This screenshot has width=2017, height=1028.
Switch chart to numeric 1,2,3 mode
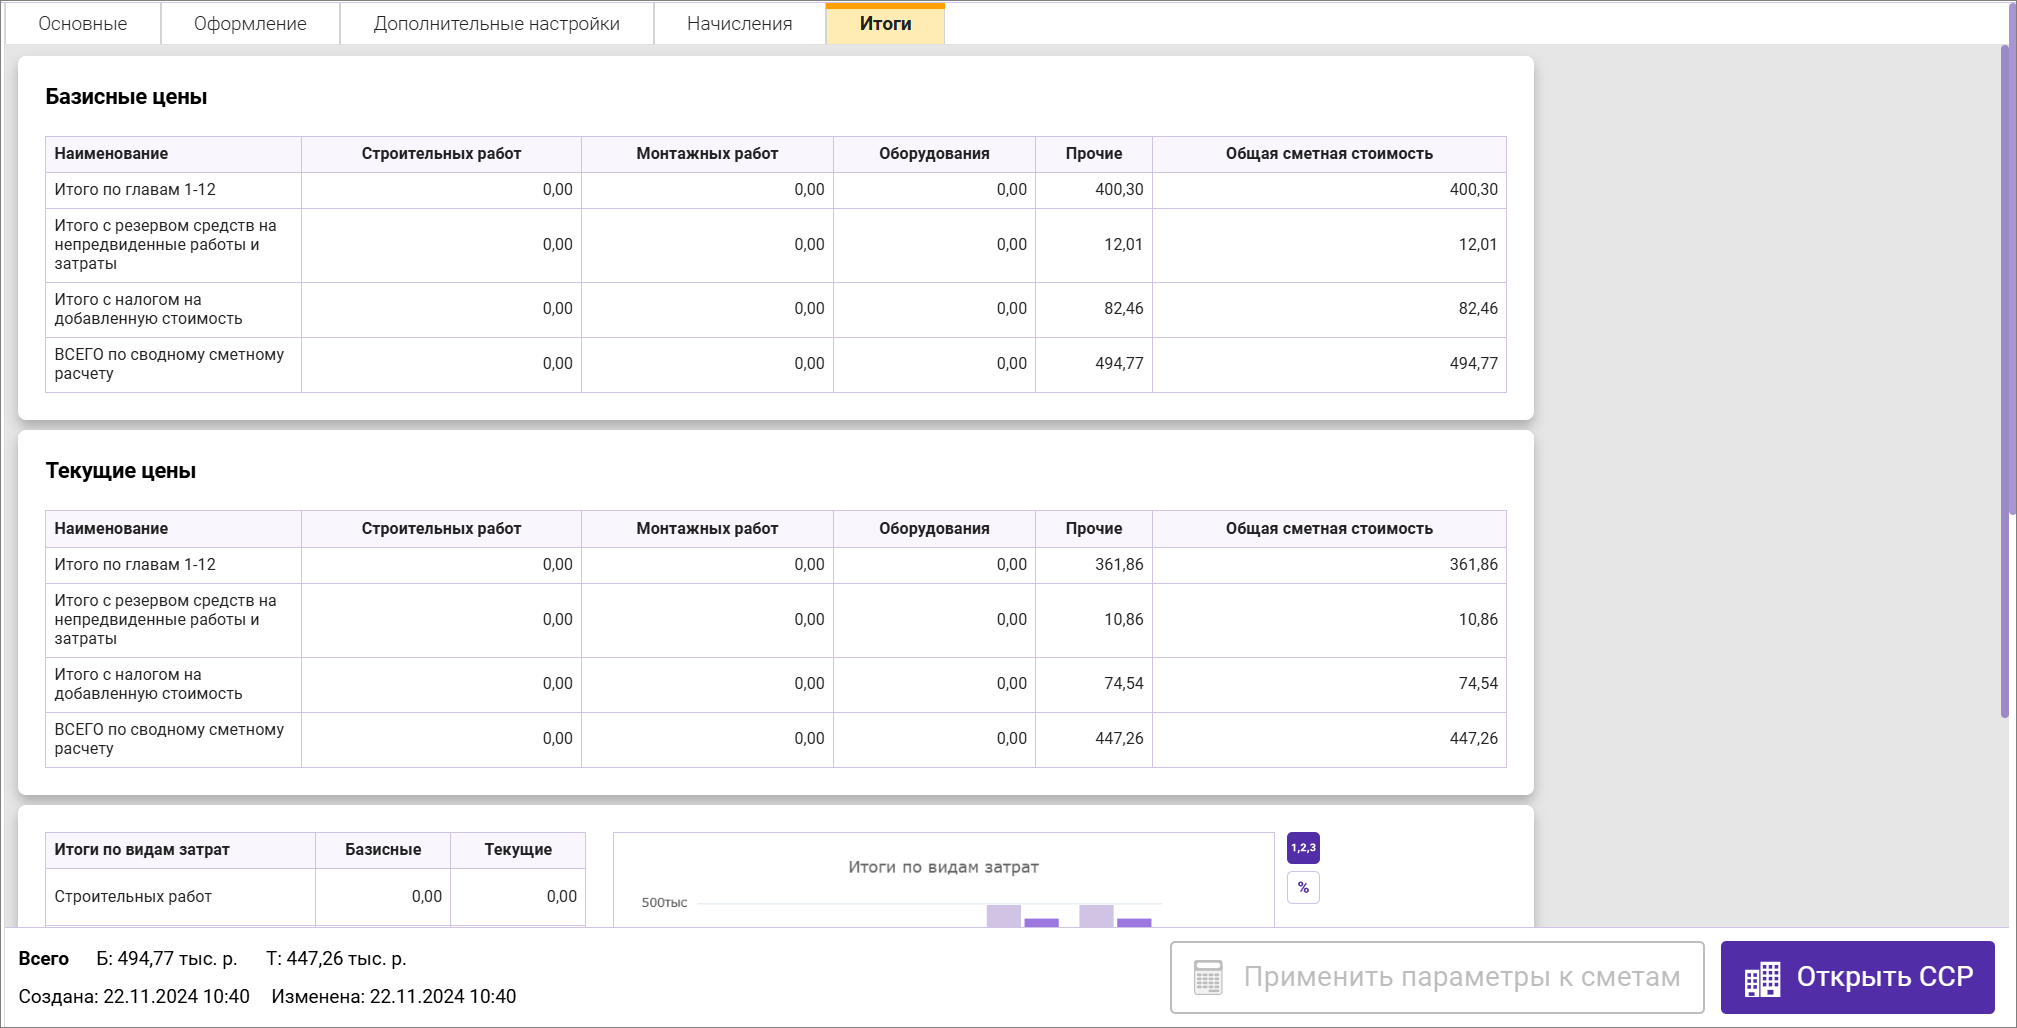pos(1303,848)
